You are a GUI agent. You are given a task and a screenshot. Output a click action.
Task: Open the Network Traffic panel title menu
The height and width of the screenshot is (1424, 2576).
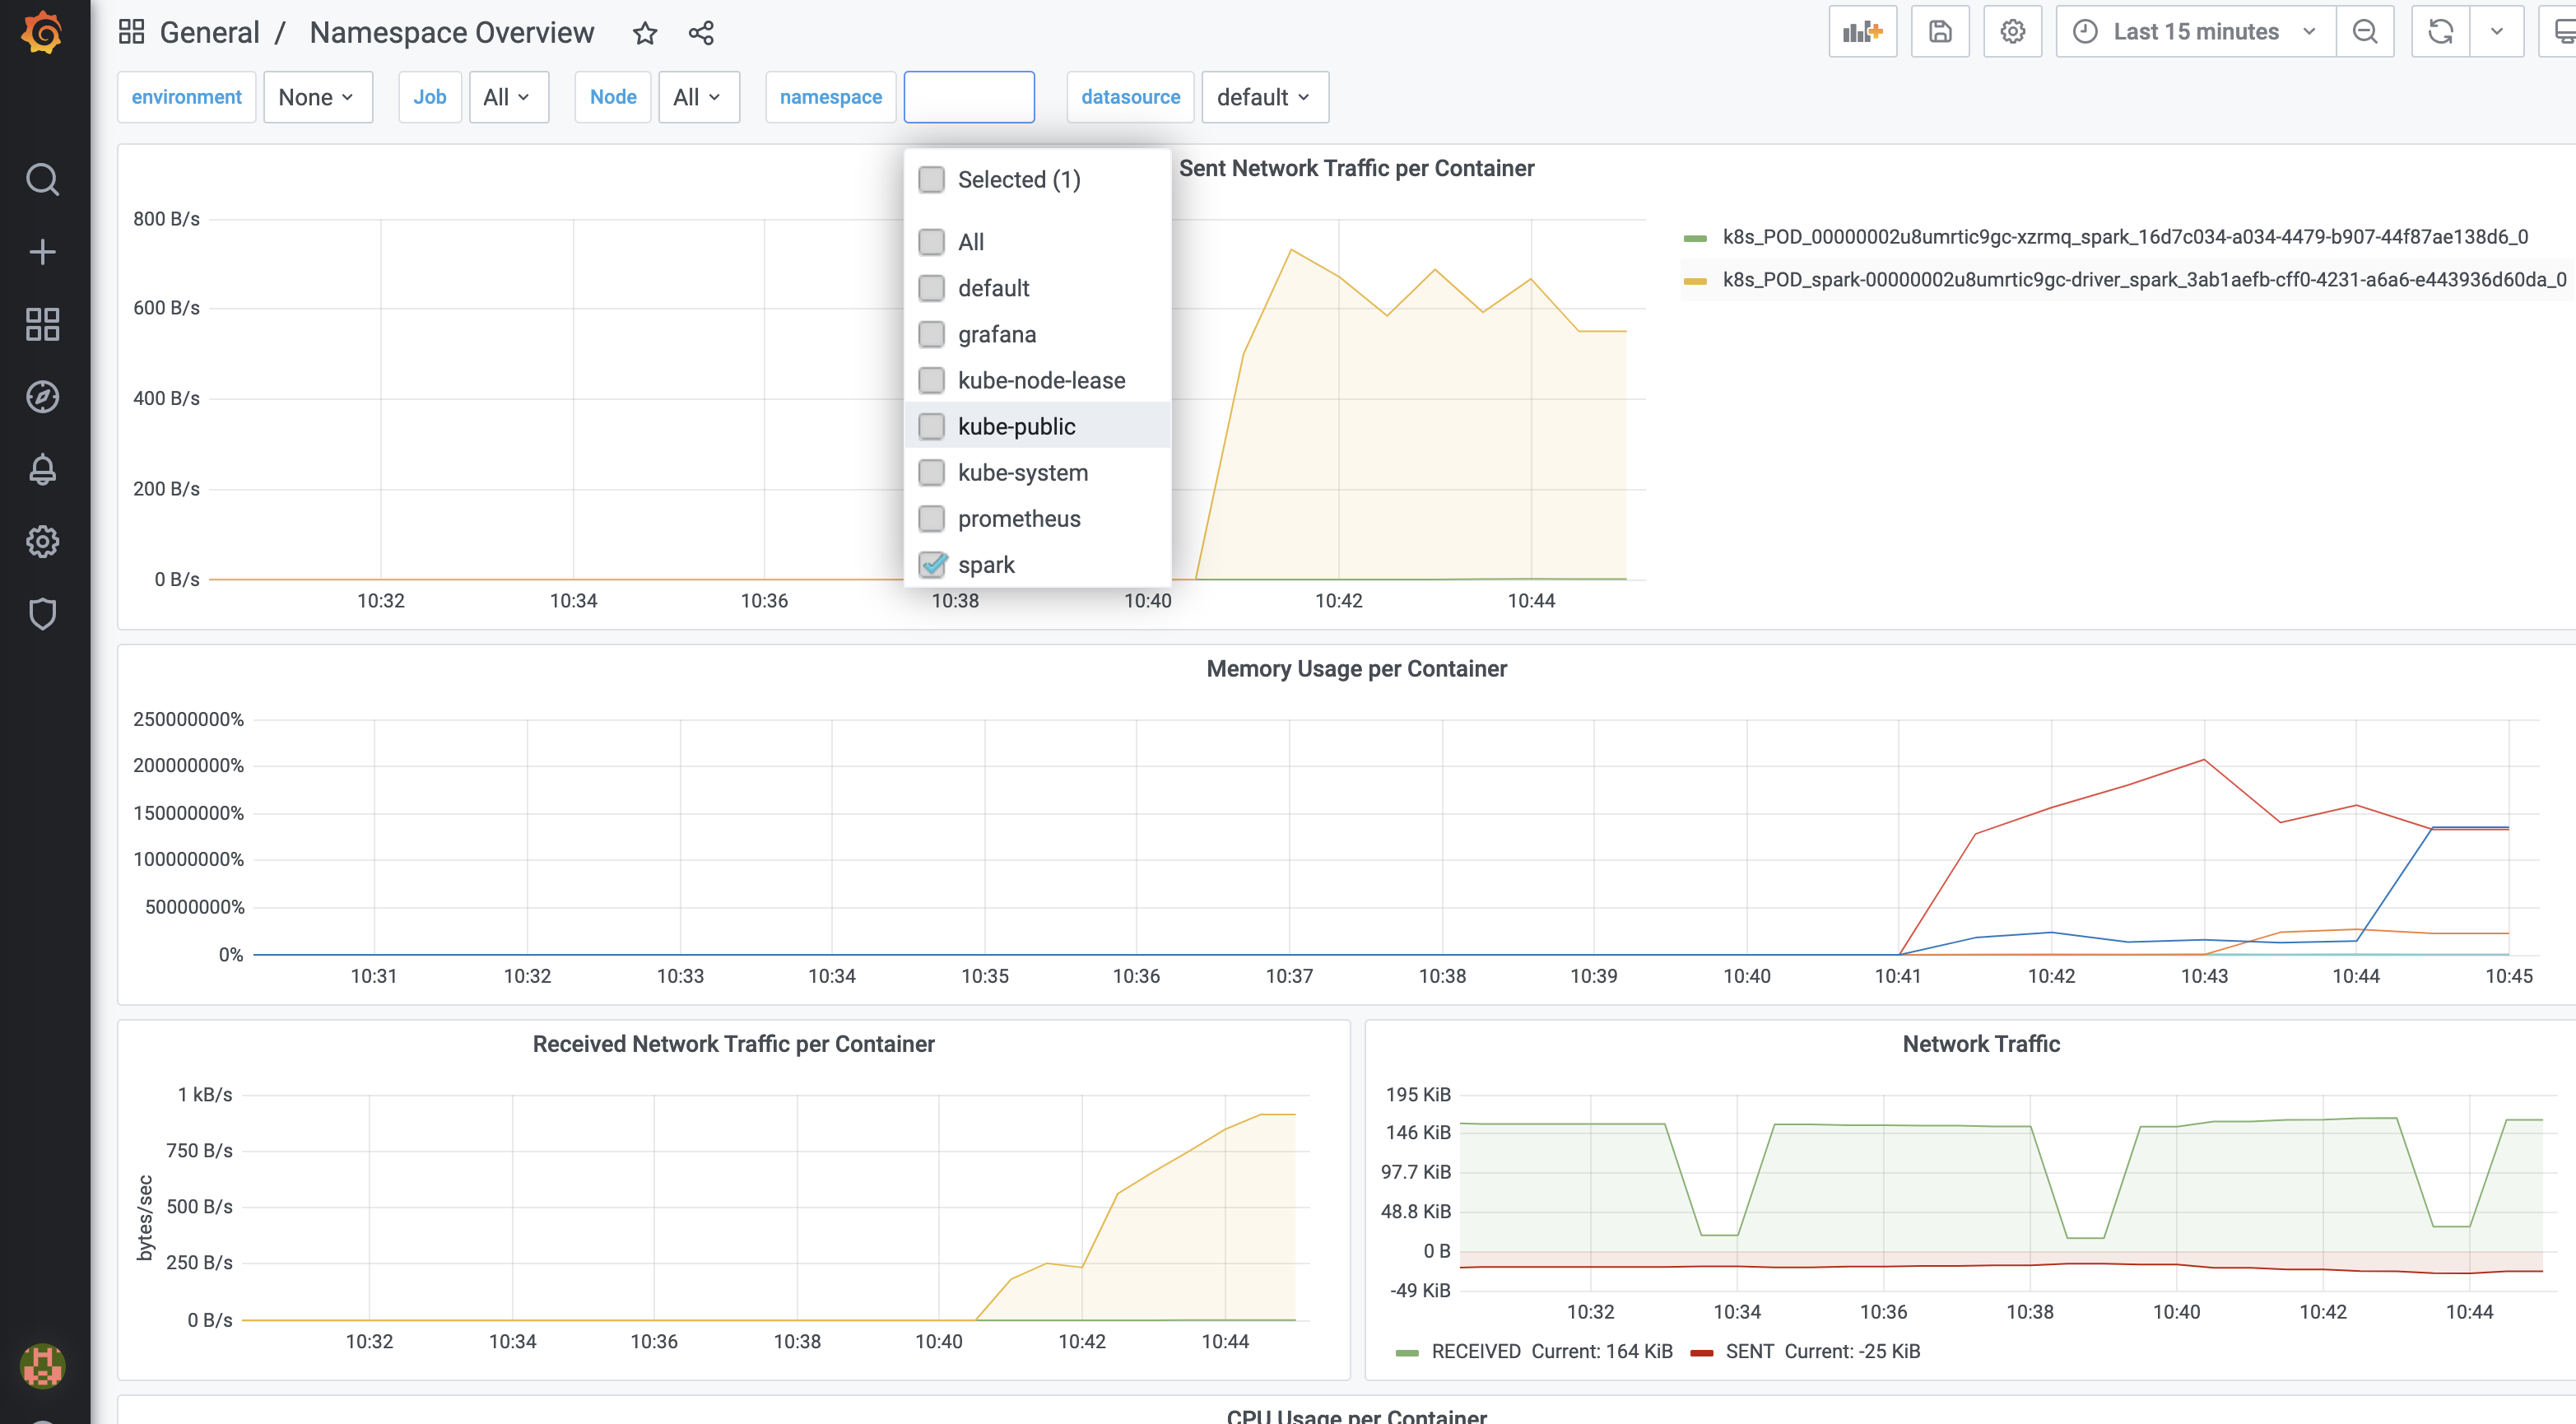[x=1980, y=1044]
